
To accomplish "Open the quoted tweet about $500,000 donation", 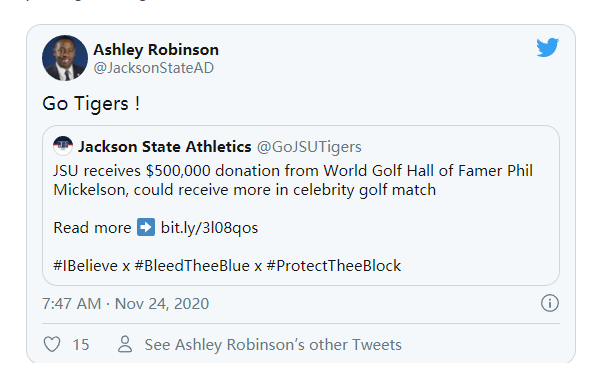I will click(x=301, y=205).
